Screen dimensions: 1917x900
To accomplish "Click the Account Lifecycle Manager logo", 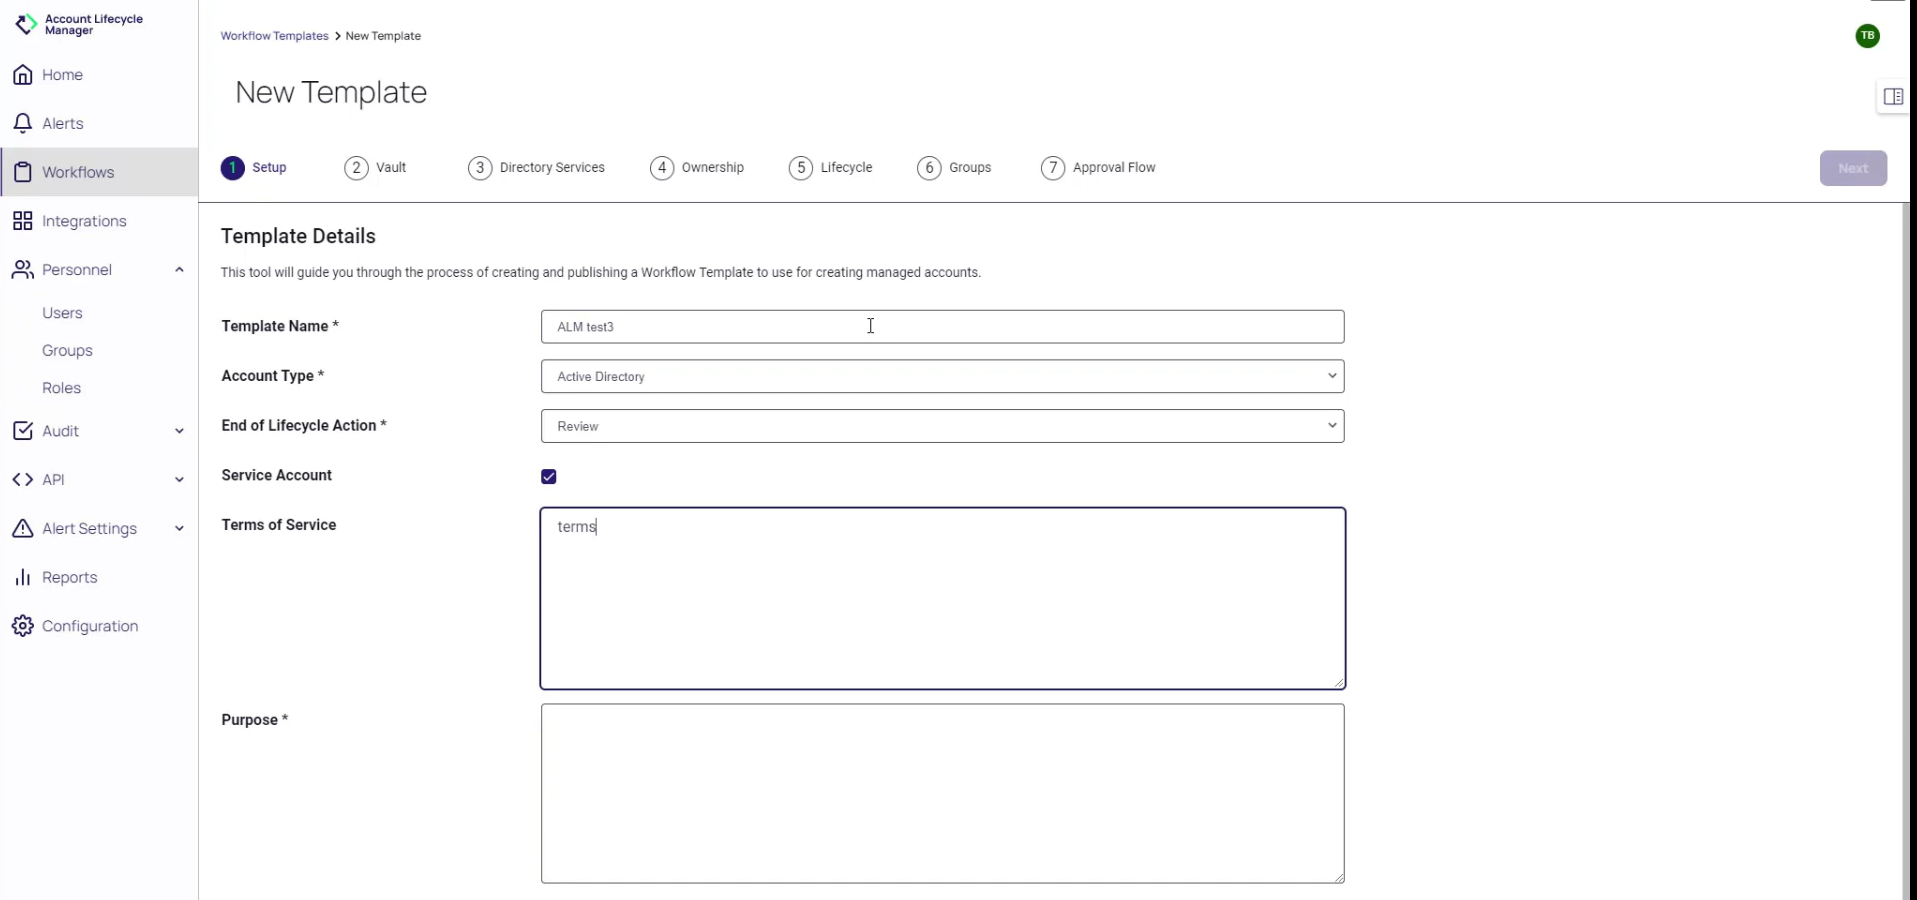I will click(80, 24).
